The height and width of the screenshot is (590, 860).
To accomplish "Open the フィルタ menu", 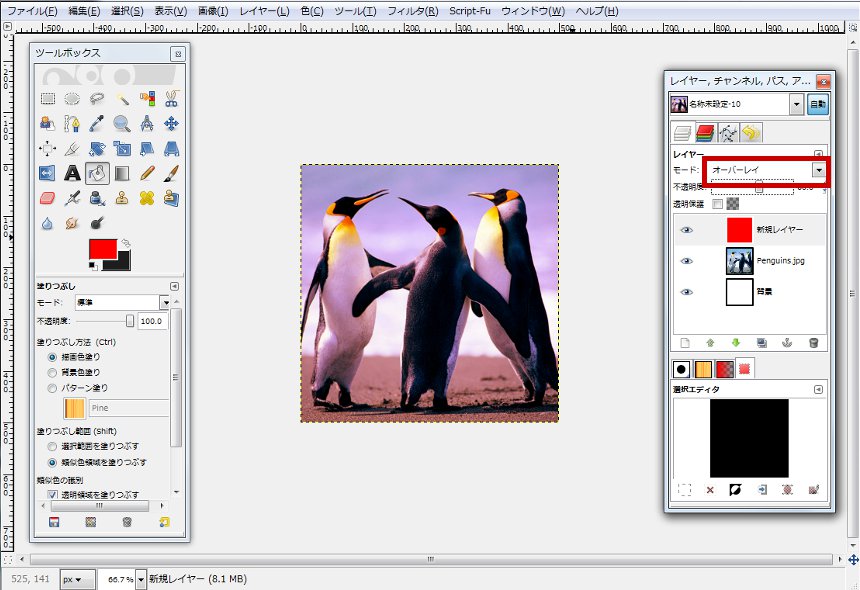I will (413, 11).
